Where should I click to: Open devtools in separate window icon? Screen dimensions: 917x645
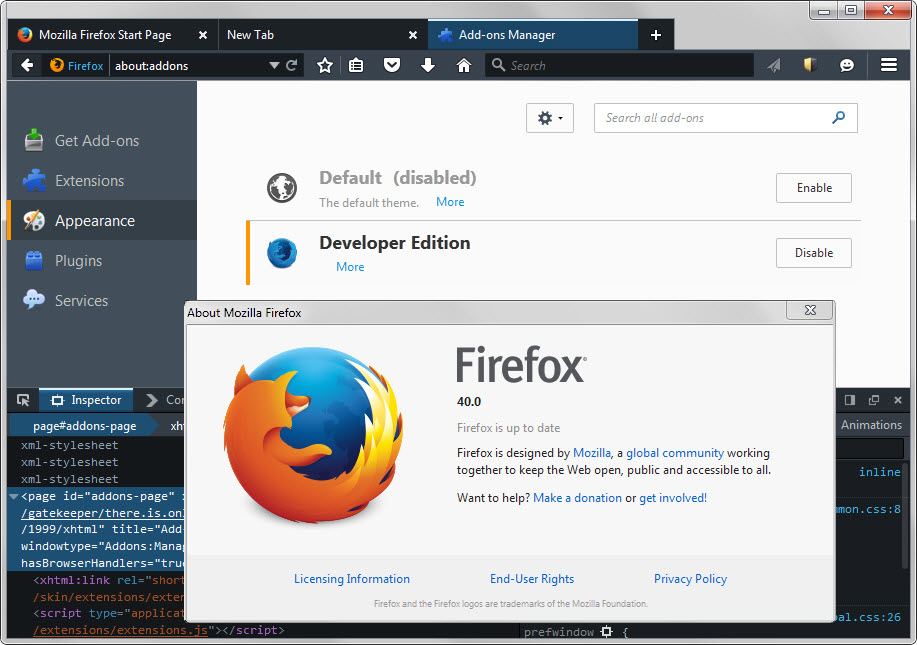pos(874,400)
